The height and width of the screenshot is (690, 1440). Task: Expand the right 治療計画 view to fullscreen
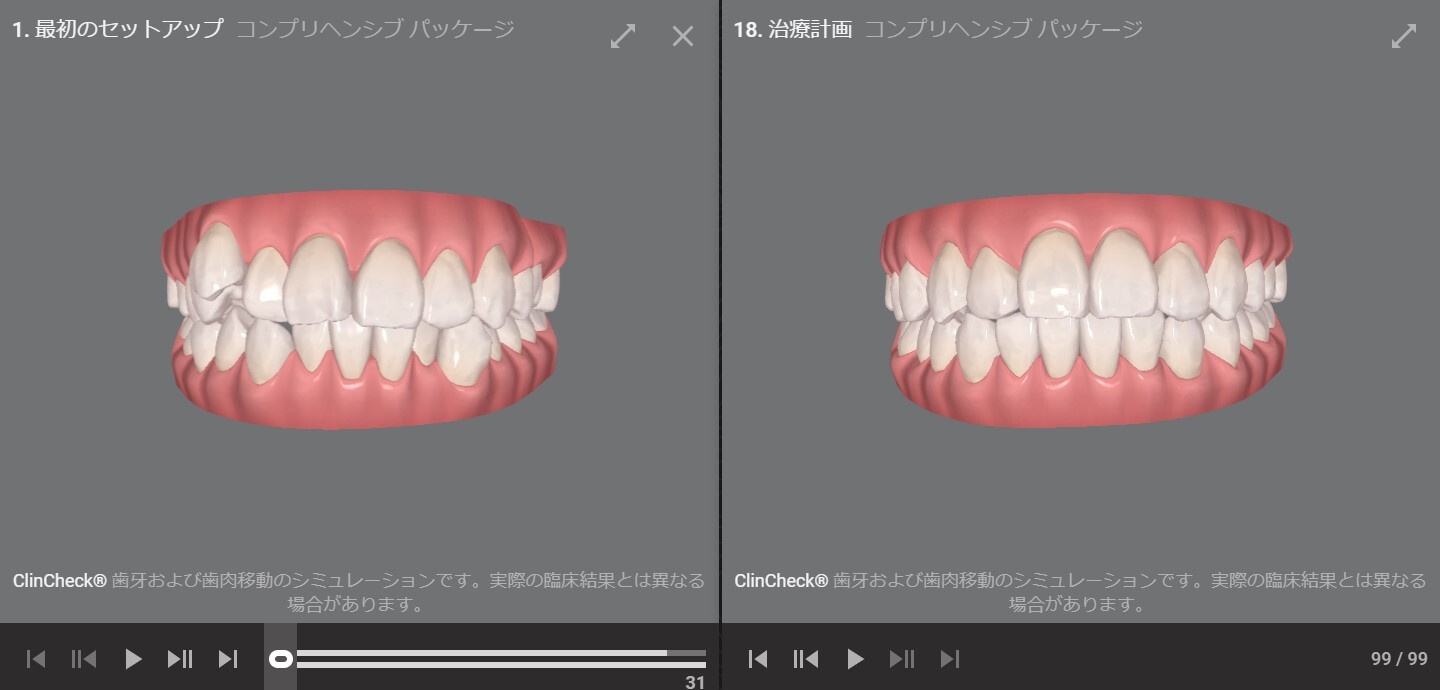1404,36
